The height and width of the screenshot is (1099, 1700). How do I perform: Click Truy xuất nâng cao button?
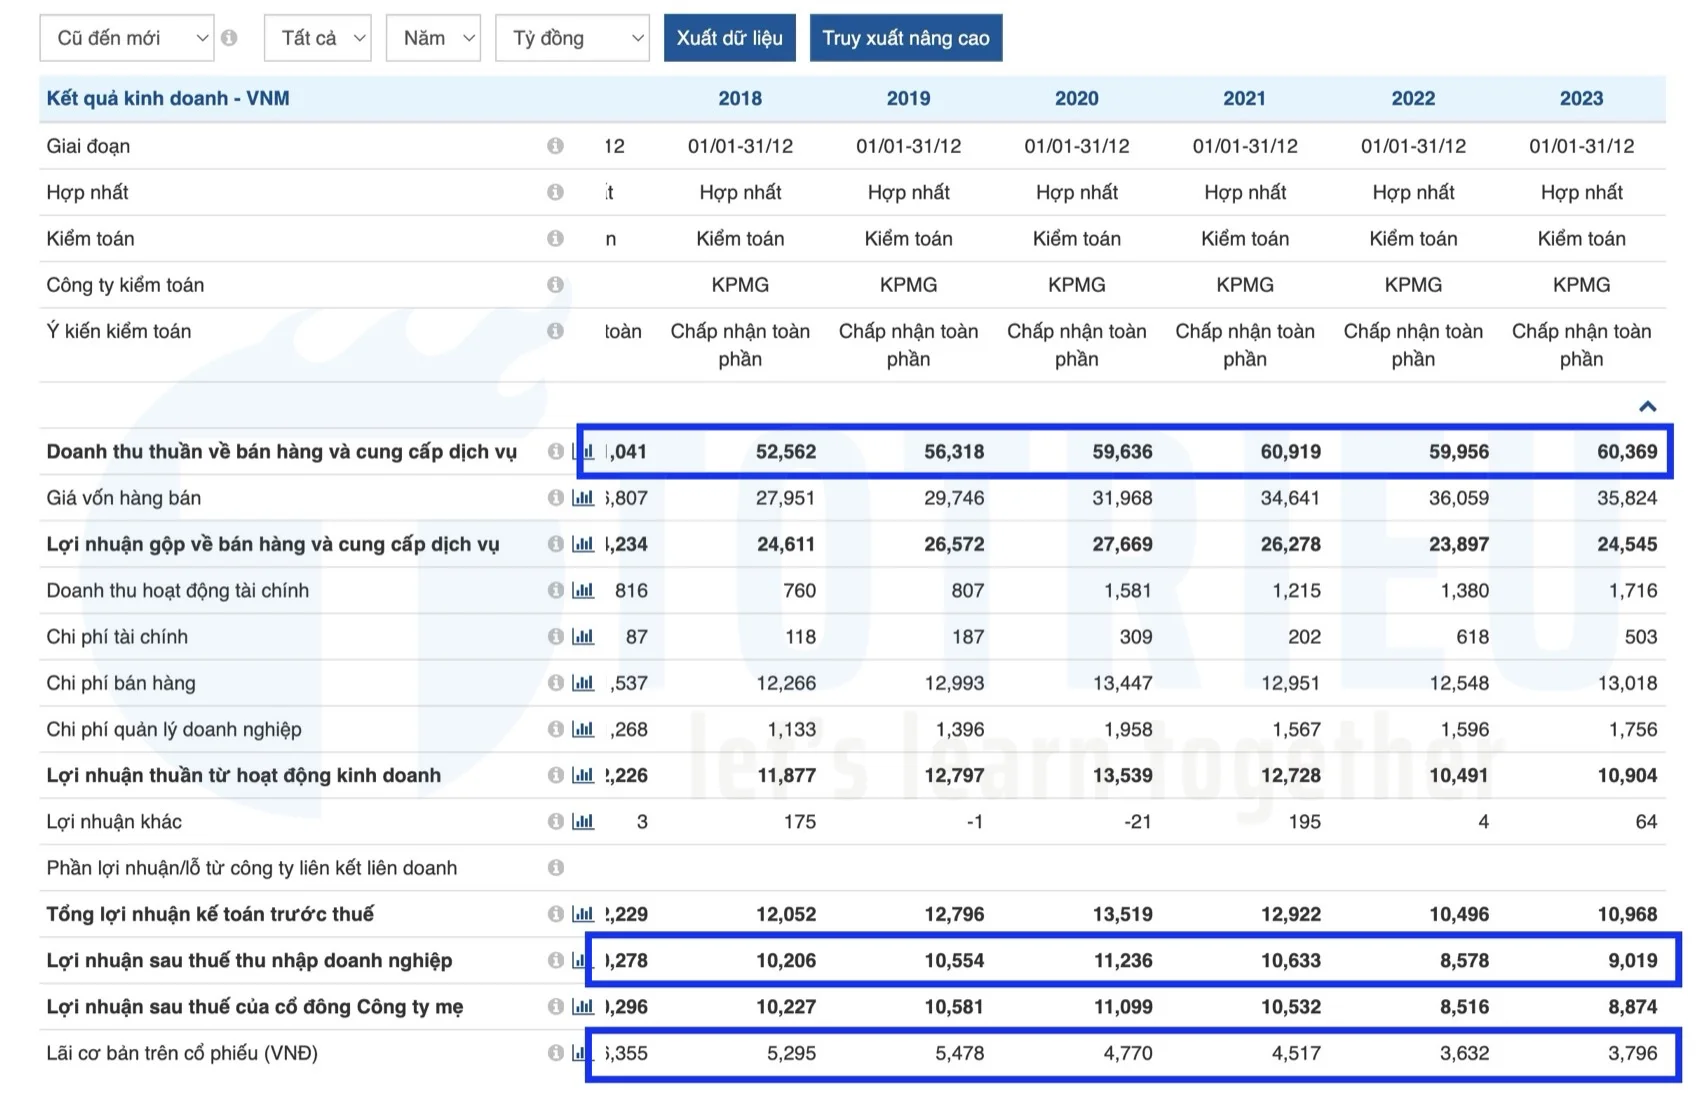point(905,38)
